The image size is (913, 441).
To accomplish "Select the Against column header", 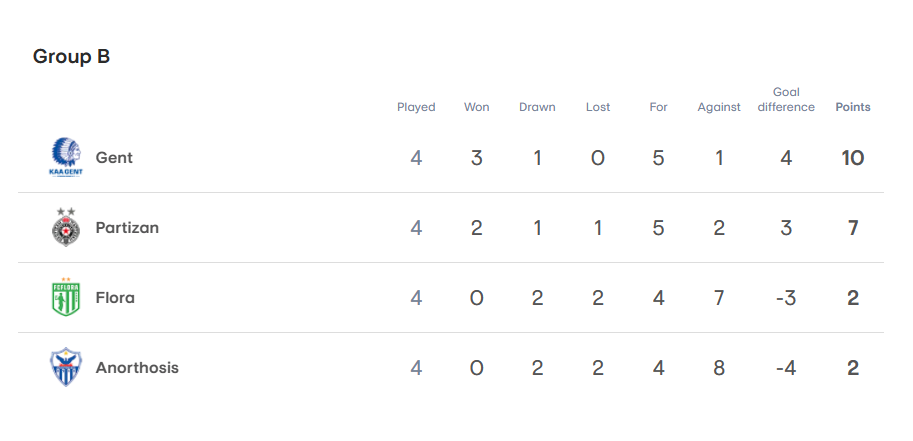I will 719,107.
